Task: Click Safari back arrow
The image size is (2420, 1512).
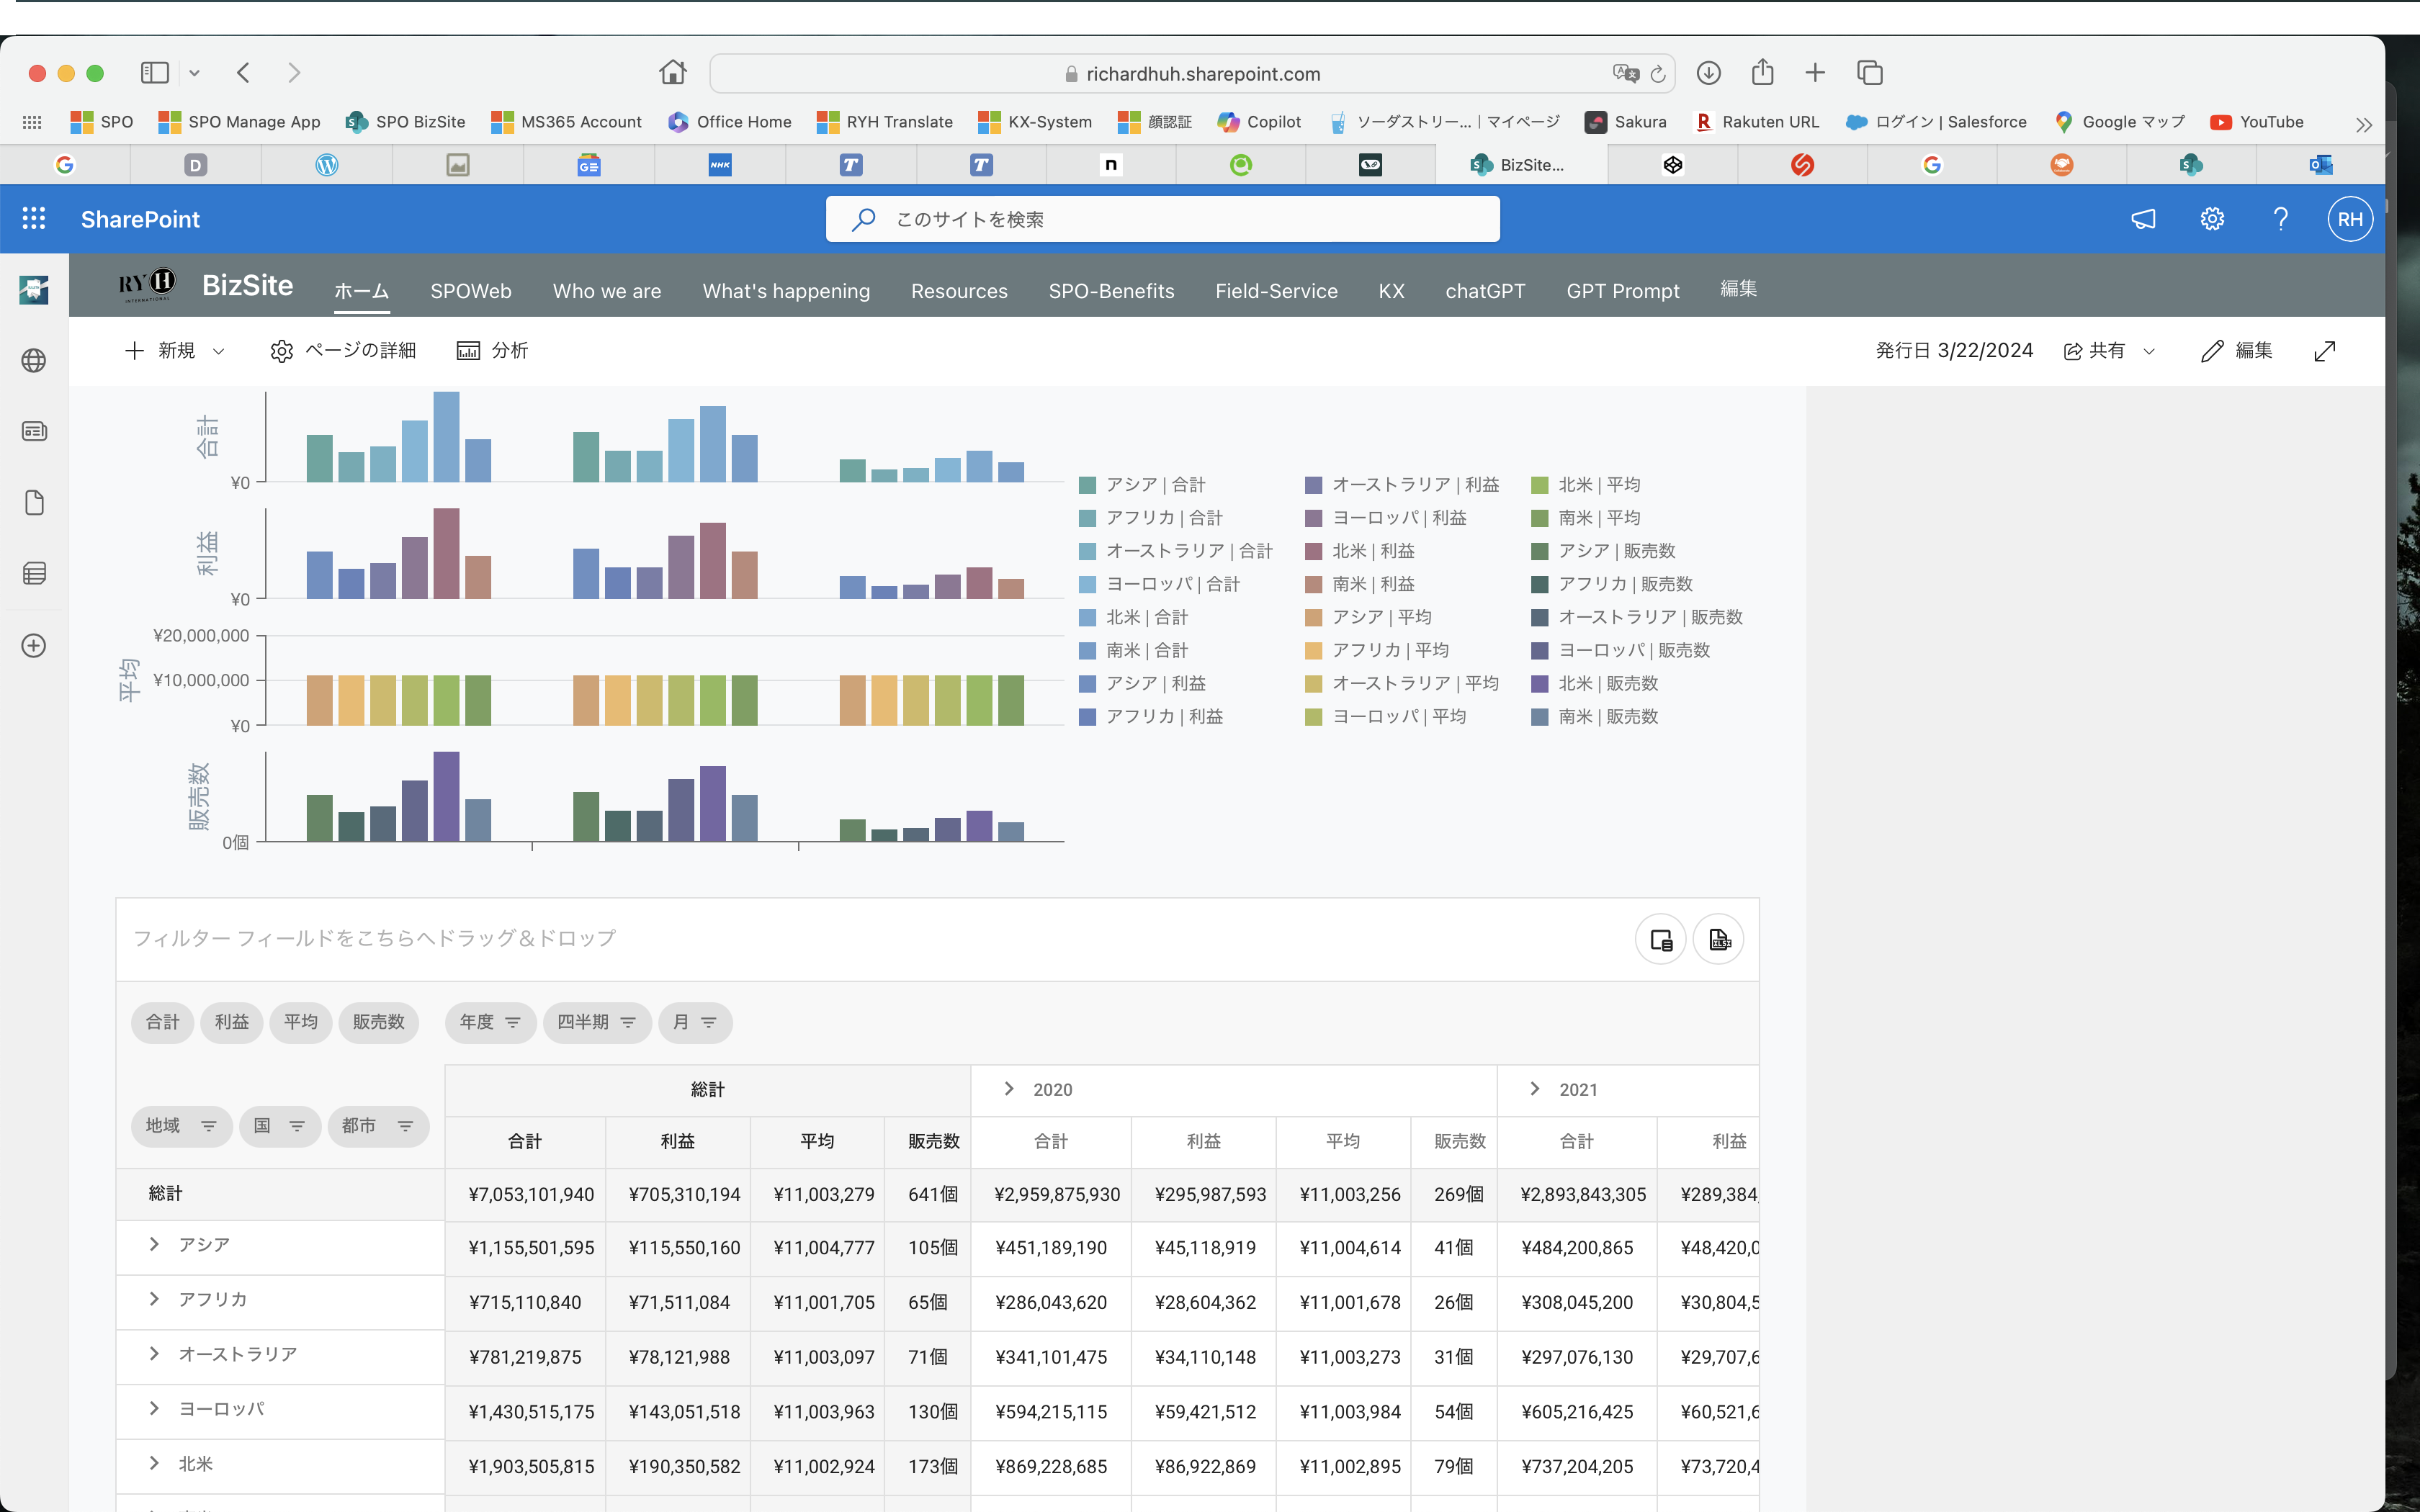Action: (243, 72)
